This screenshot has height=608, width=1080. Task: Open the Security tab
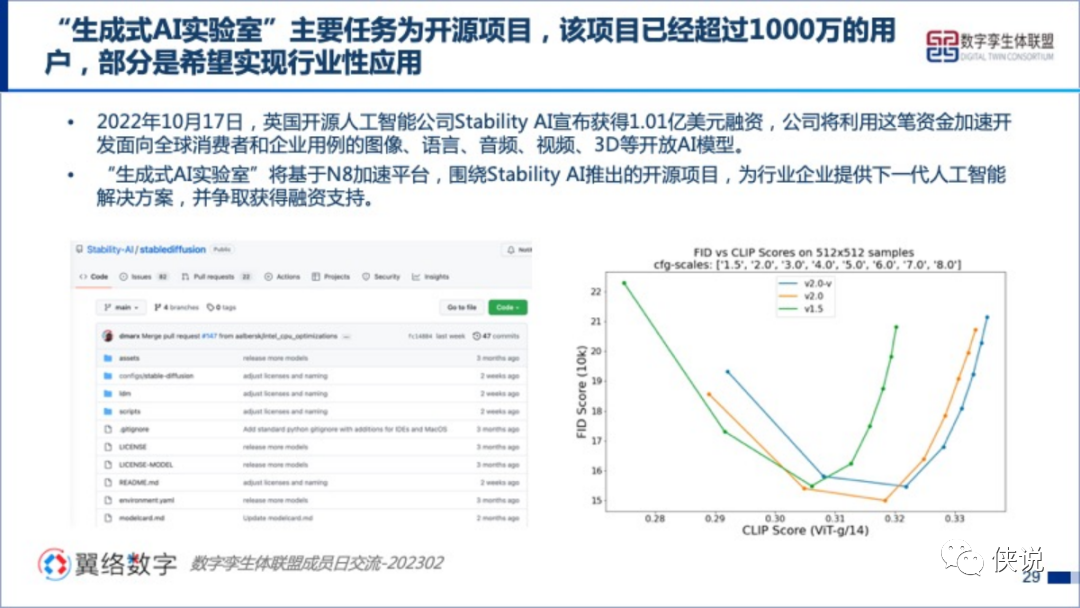pyautogui.click(x=381, y=277)
